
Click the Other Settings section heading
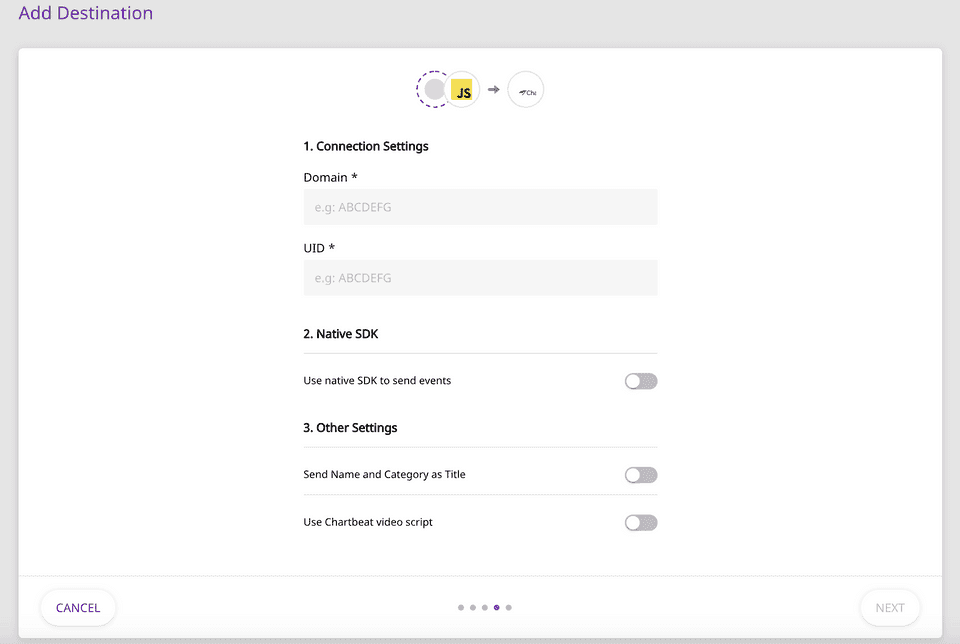350,428
